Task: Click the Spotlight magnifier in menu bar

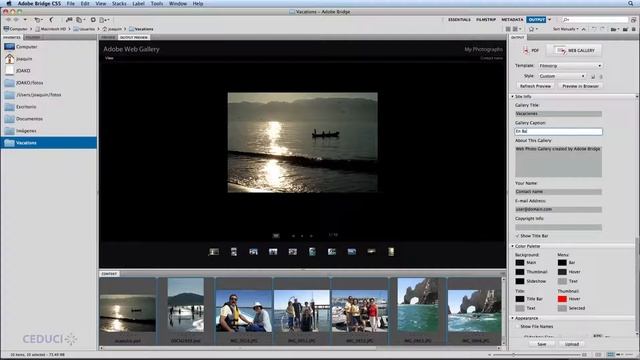Action: tap(631, 3)
